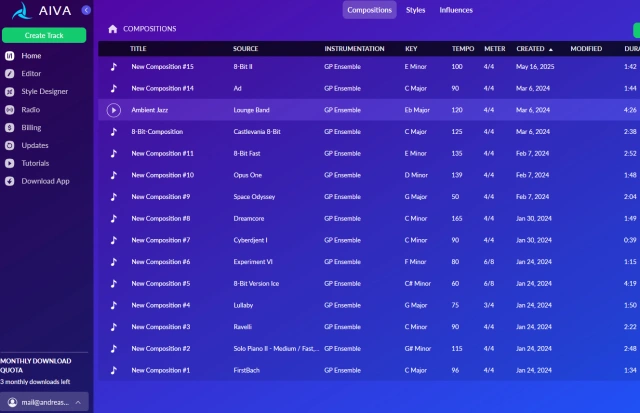Click the Solo Piano II source cell
The width and height of the screenshot is (640, 413).
pos(276,349)
